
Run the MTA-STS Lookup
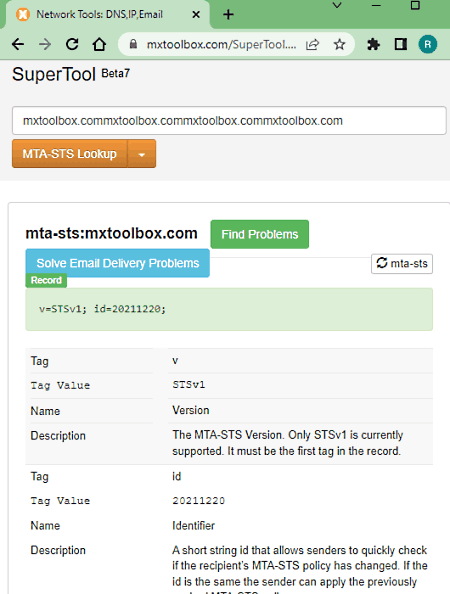[69, 154]
